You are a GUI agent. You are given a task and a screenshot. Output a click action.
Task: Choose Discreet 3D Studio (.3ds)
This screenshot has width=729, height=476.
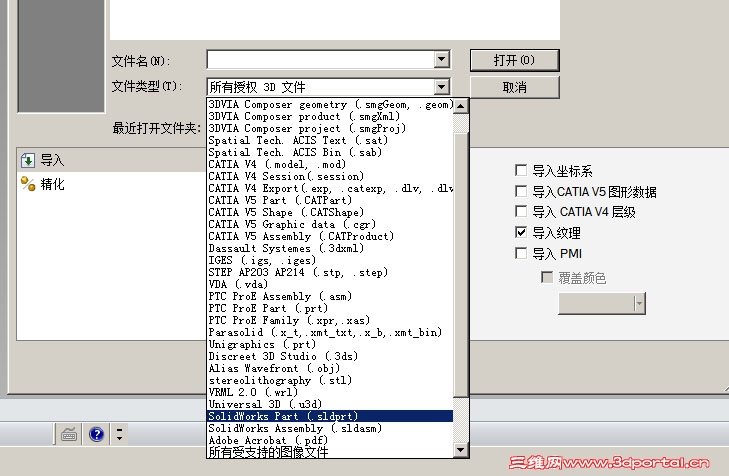tap(330, 357)
